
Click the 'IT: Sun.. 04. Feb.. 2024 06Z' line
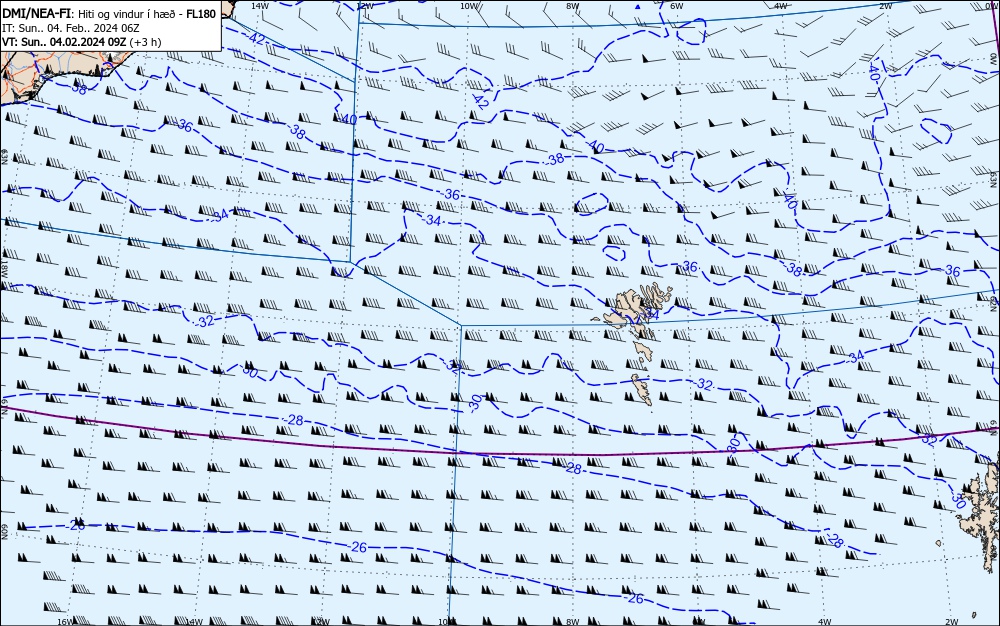(71, 28)
